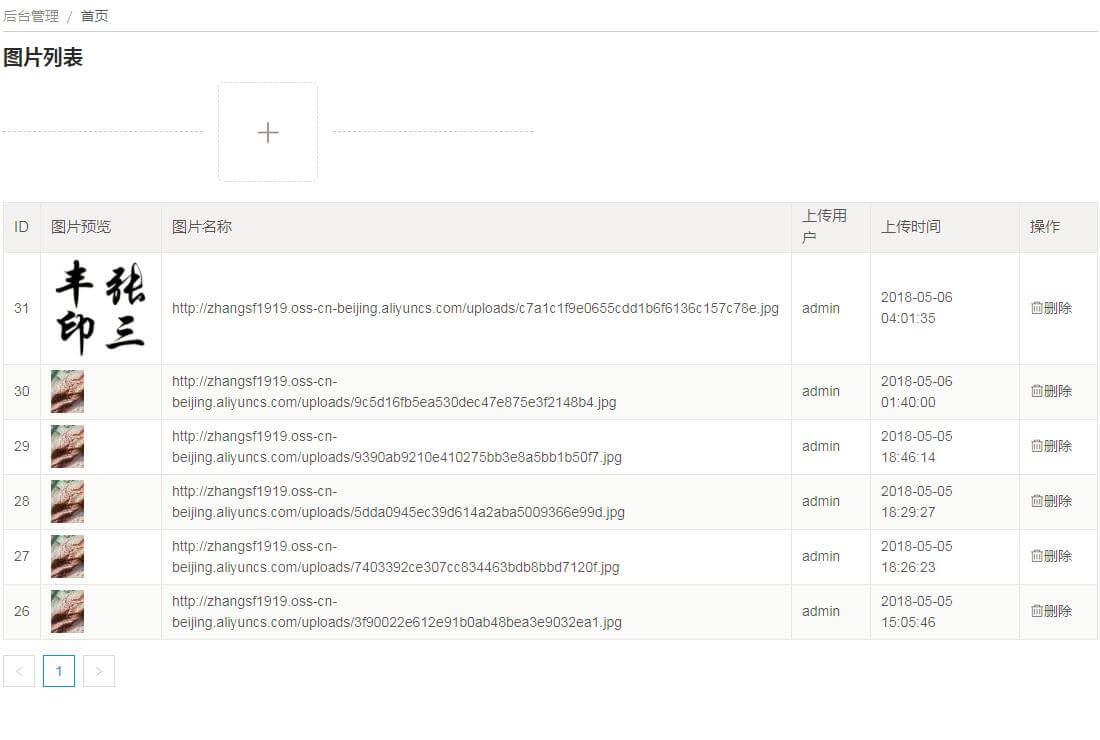Click the 上传时间 column header
Image resolution: width=1100 pixels, height=740 pixels.
pos(910,227)
